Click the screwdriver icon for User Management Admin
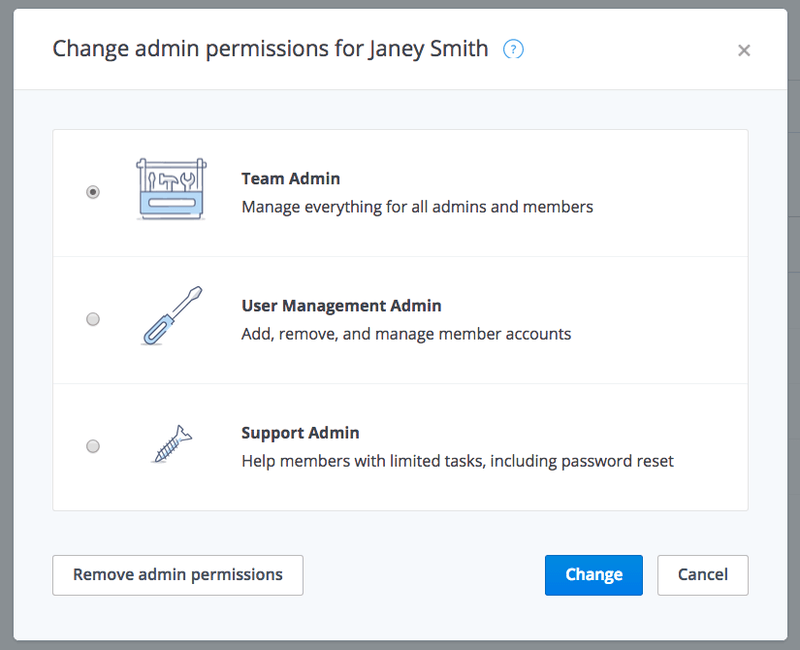Viewport: 800px width, 650px height. point(171,318)
